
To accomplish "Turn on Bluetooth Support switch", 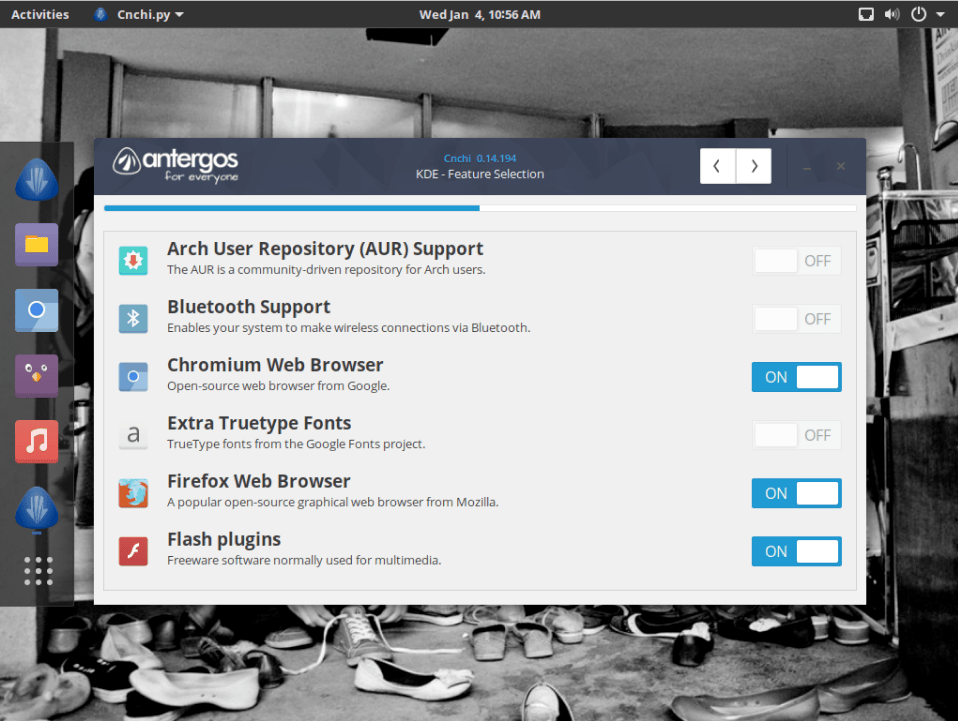I will pos(797,319).
